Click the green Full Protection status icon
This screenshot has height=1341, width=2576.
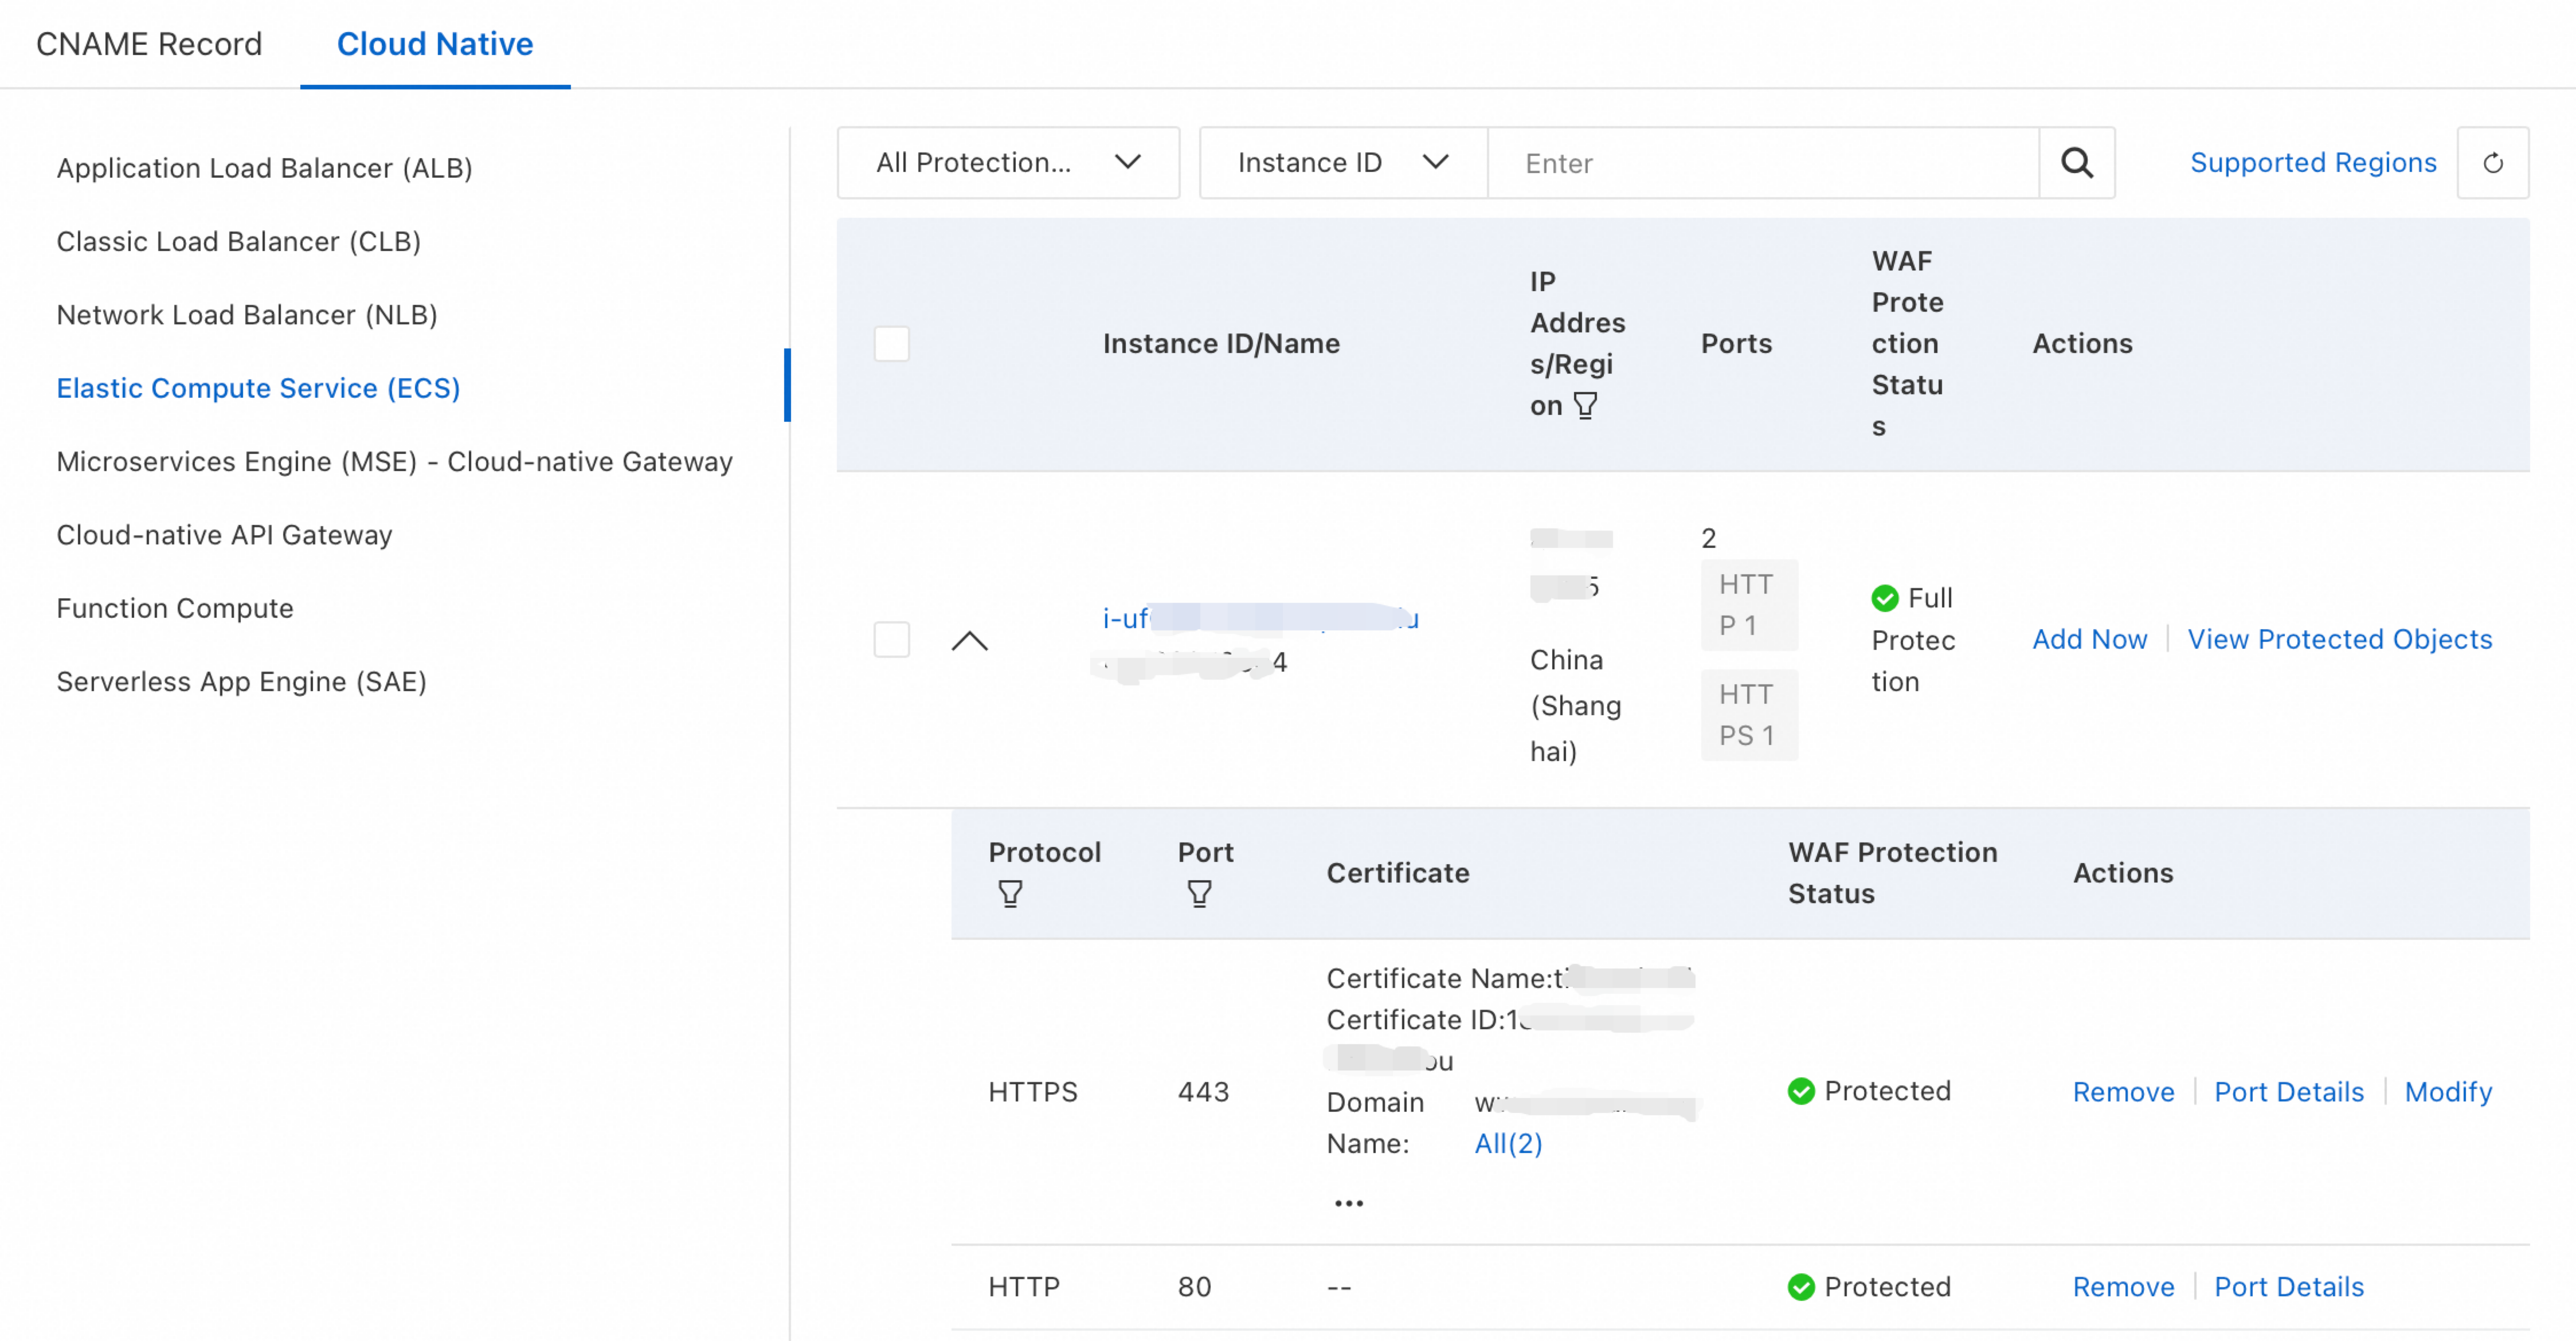click(x=1885, y=598)
